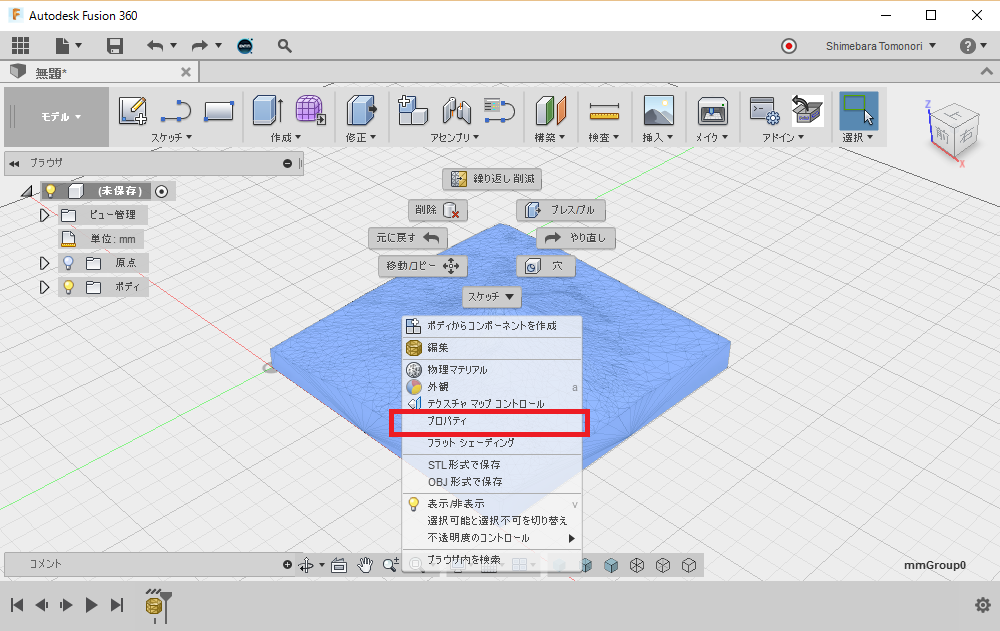Expand the ボディ tree node

(x=44, y=287)
